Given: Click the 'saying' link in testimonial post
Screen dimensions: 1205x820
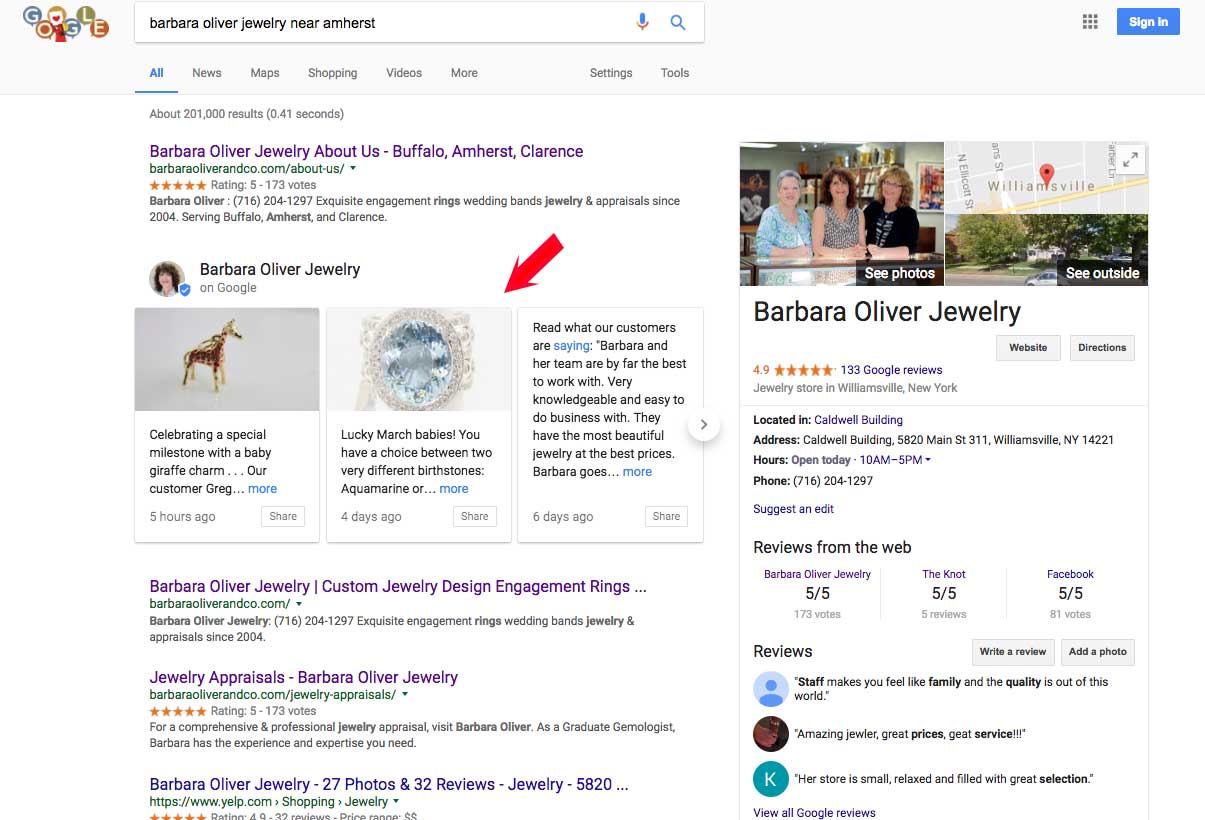Looking at the screenshot, I should 572,346.
